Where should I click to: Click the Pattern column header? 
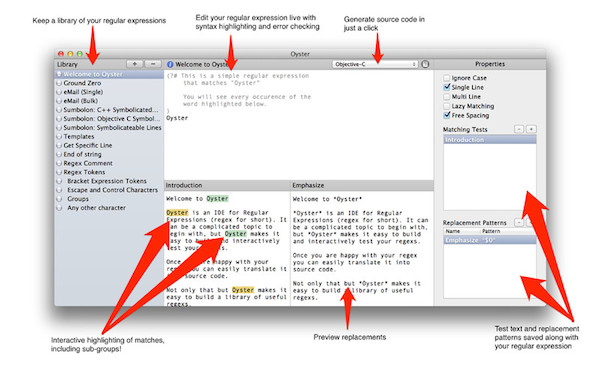pos(508,231)
